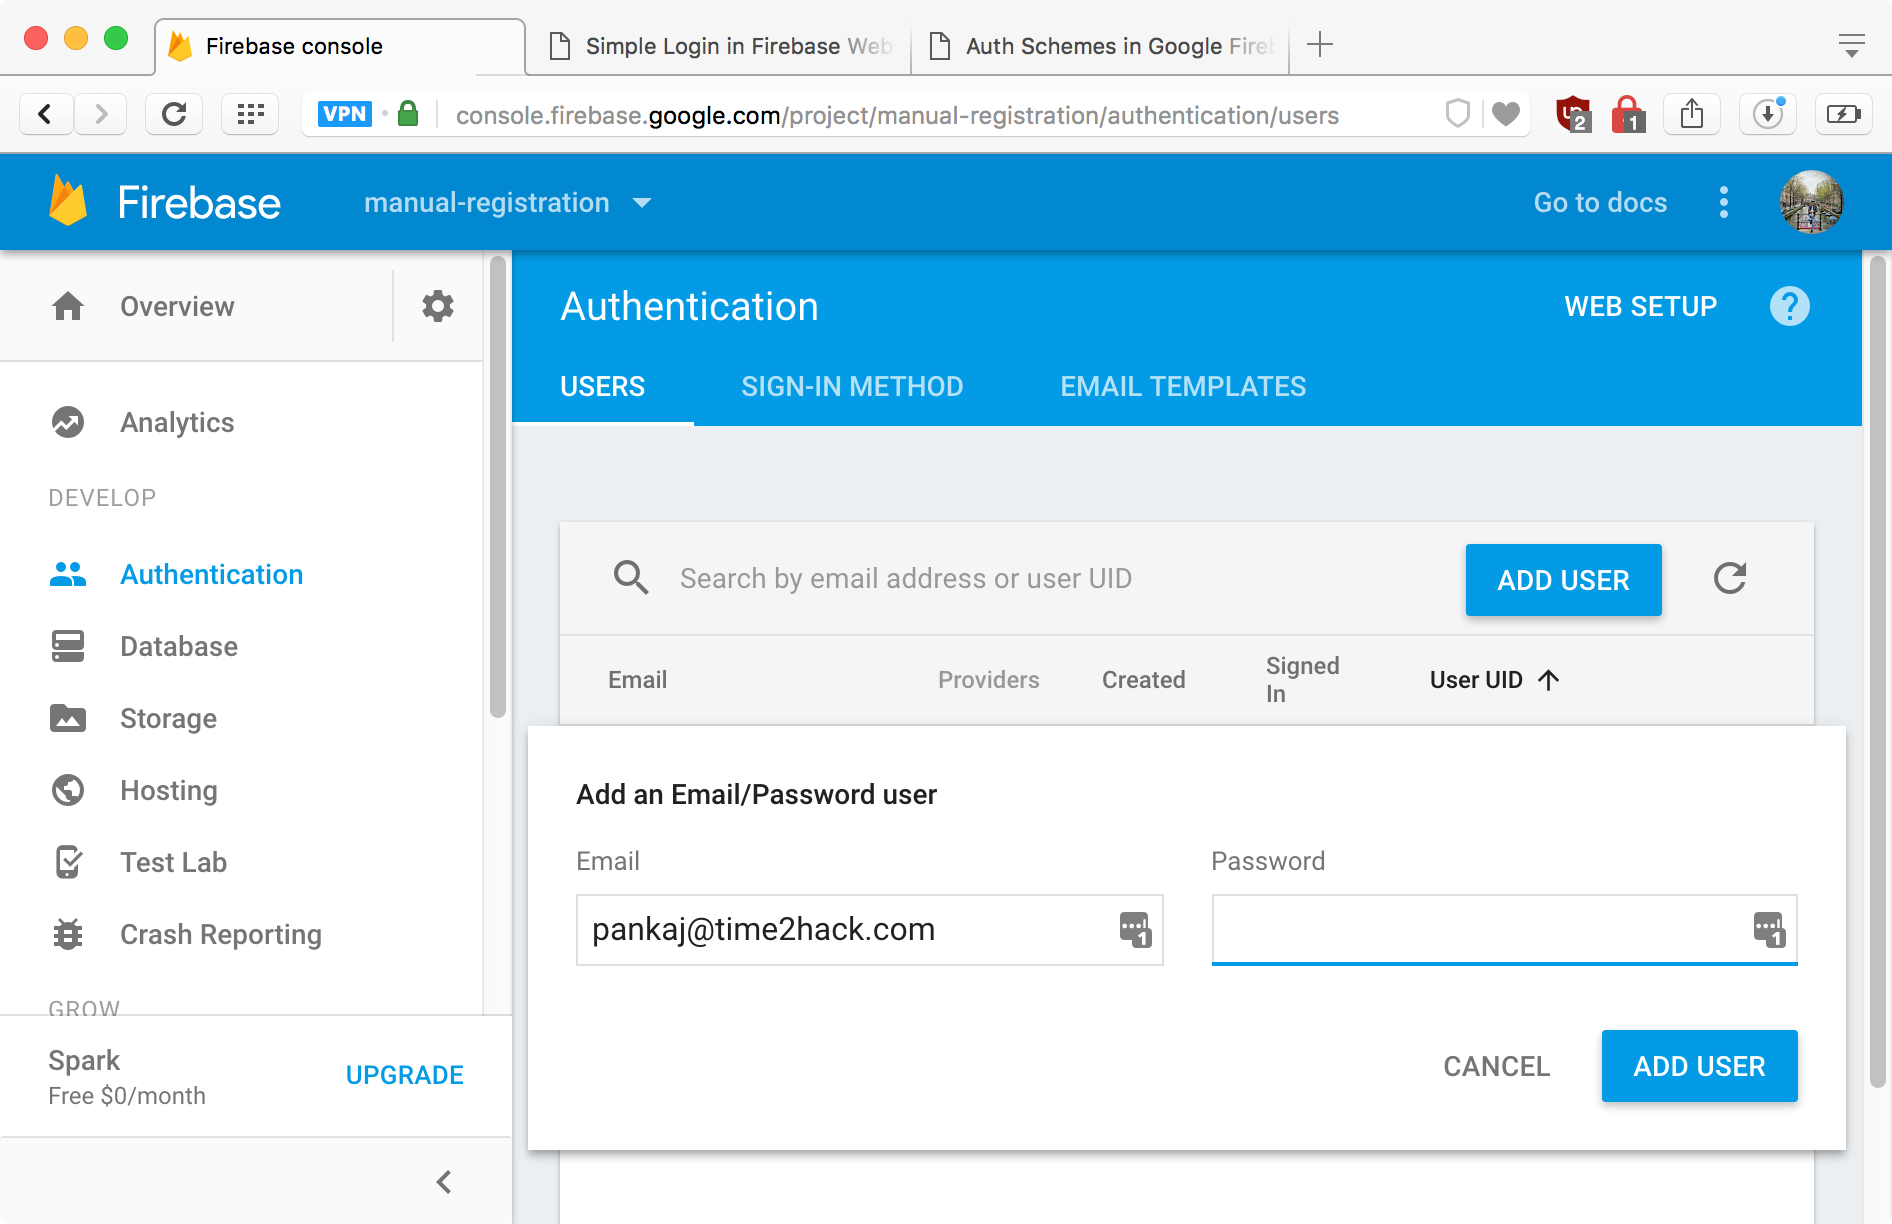Click the browser share icon
1892x1224 pixels.
coord(1692,114)
